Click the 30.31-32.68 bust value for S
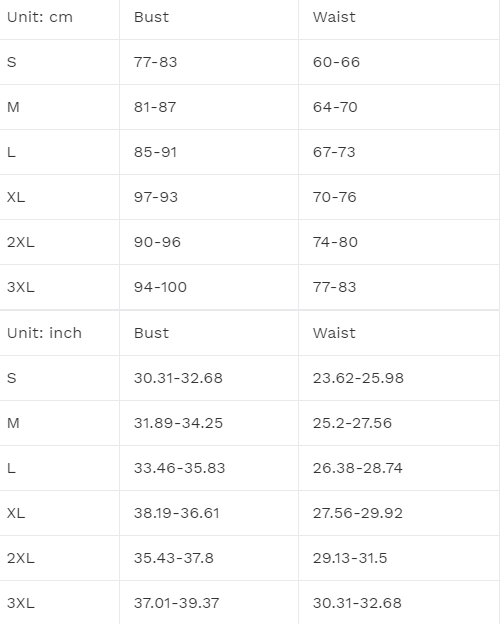The image size is (501, 624). click(178, 378)
